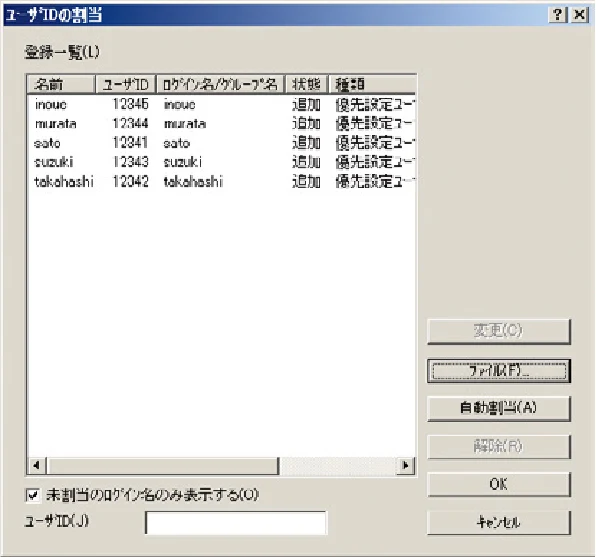
Task: Click 優先設定ユーザ type in the inoue row
Action: (375, 105)
